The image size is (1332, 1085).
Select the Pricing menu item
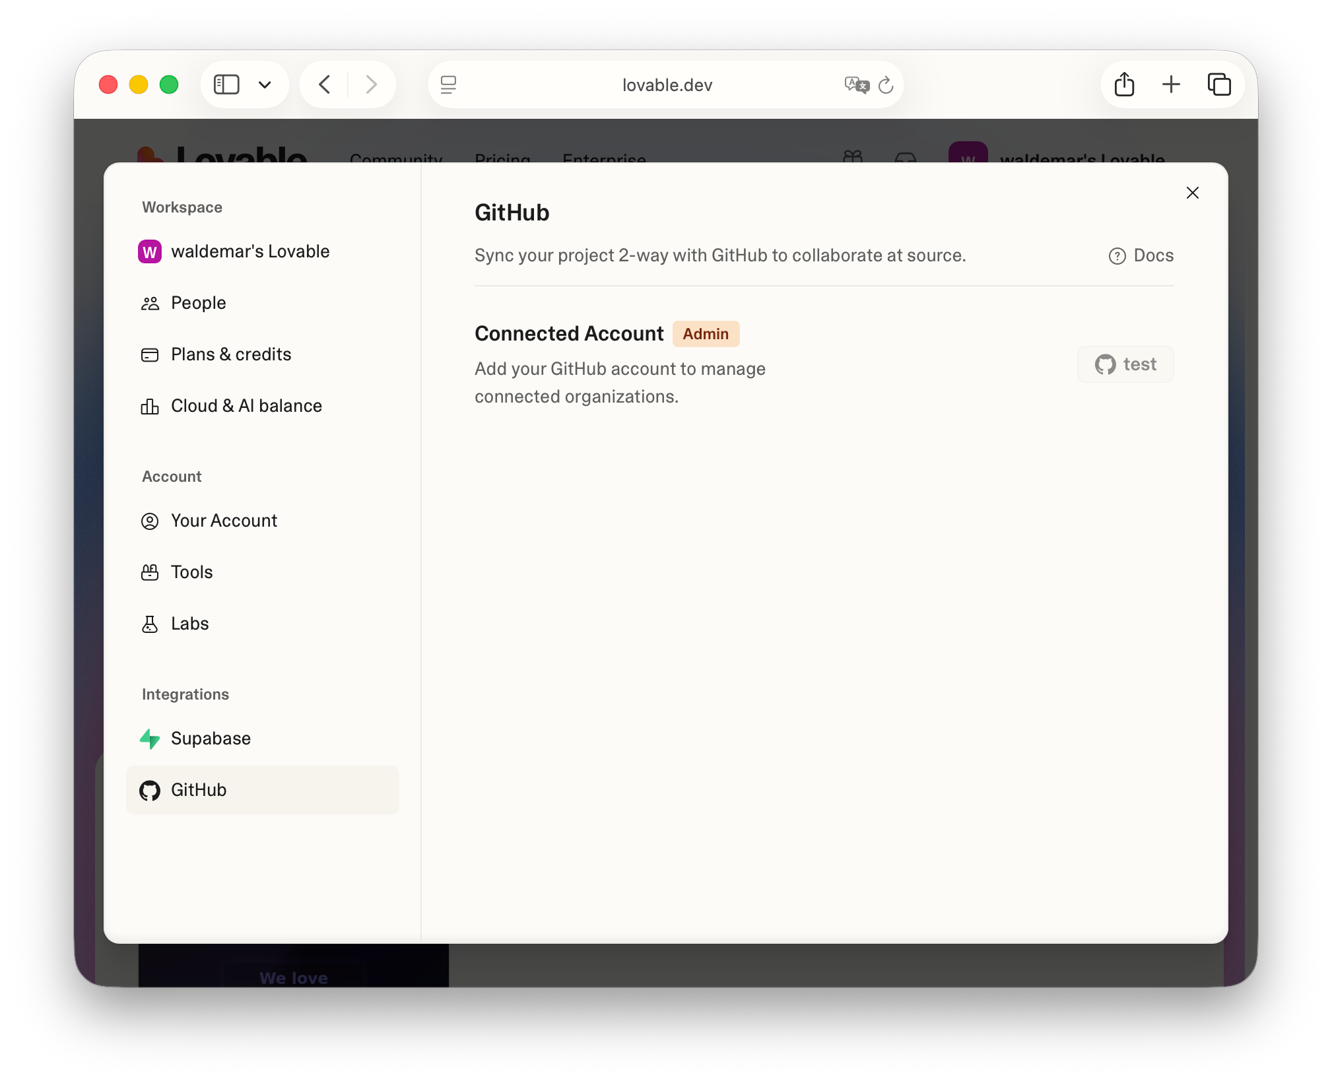[x=503, y=160]
